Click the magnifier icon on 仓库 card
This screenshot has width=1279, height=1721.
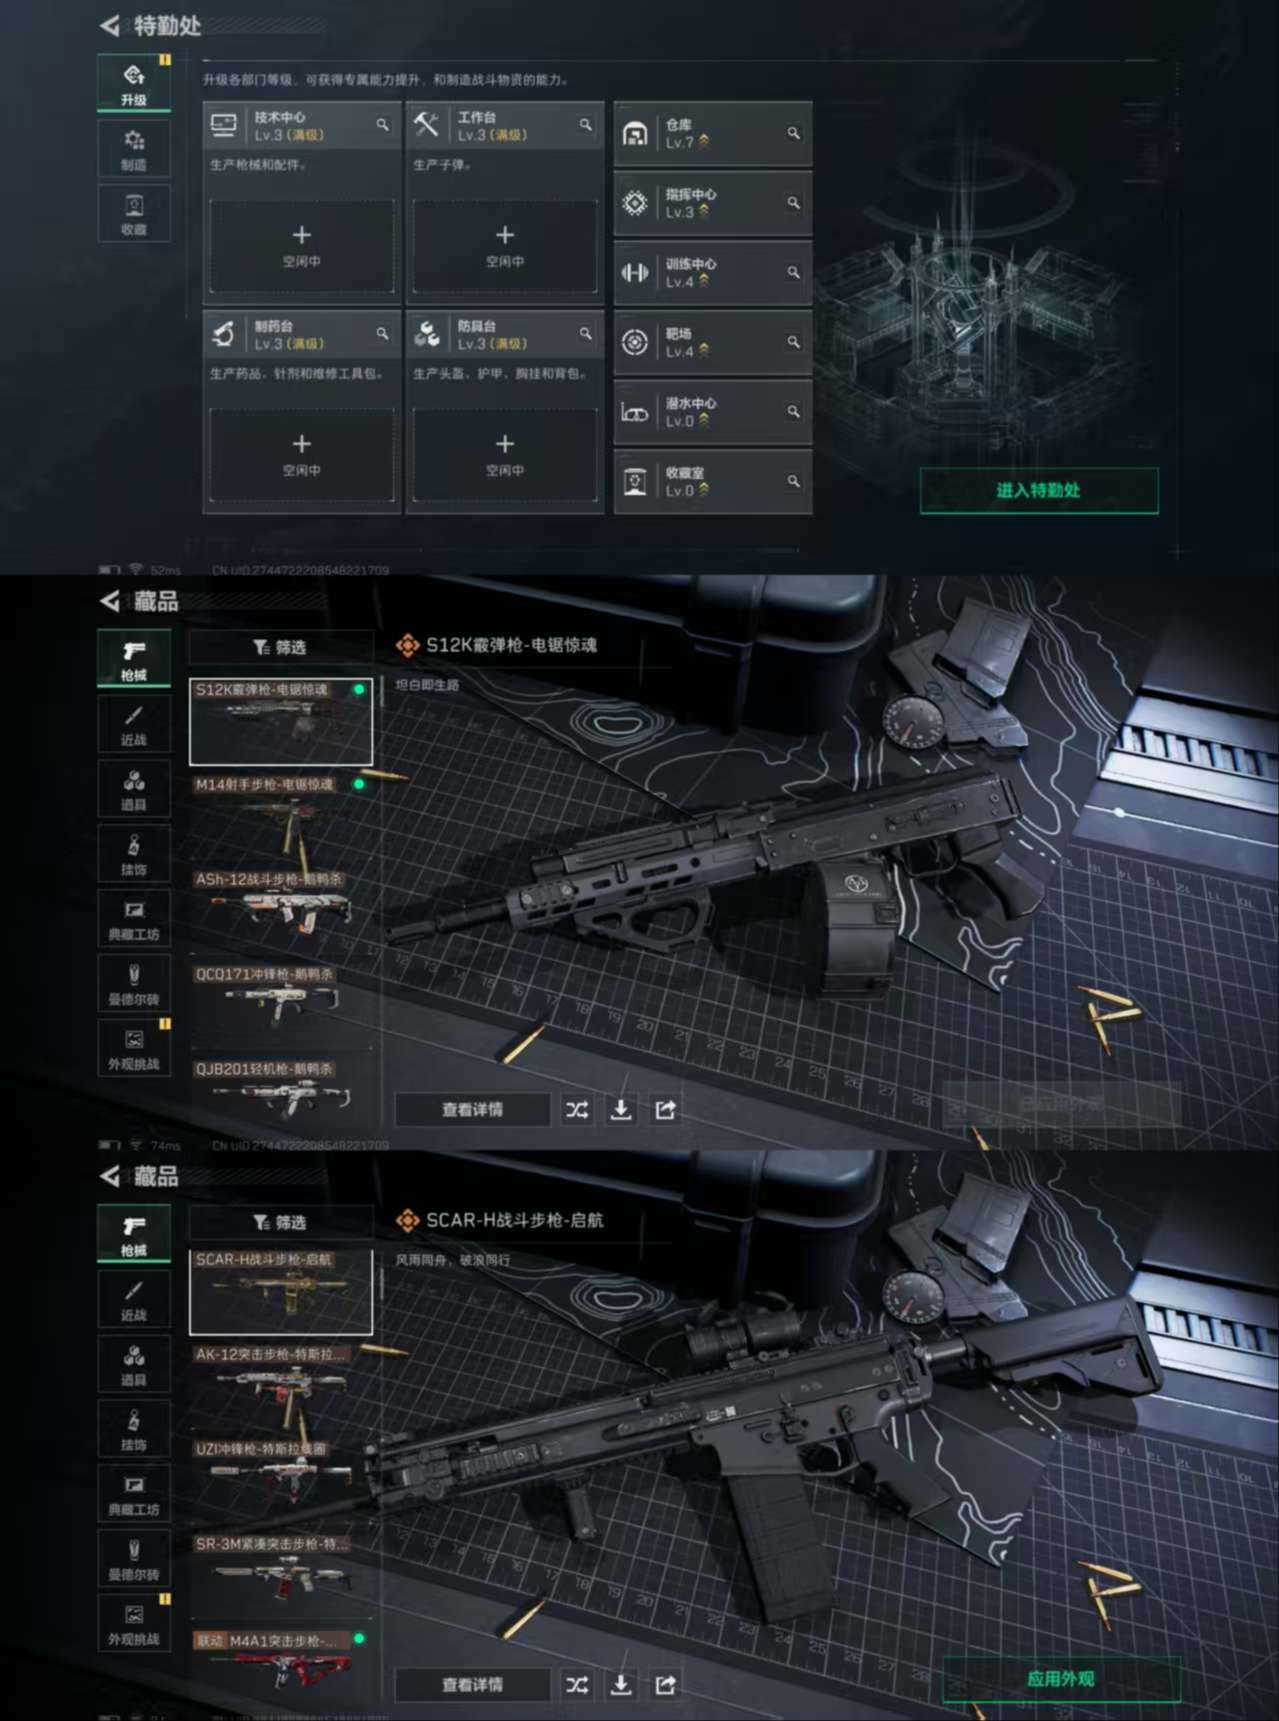click(793, 133)
